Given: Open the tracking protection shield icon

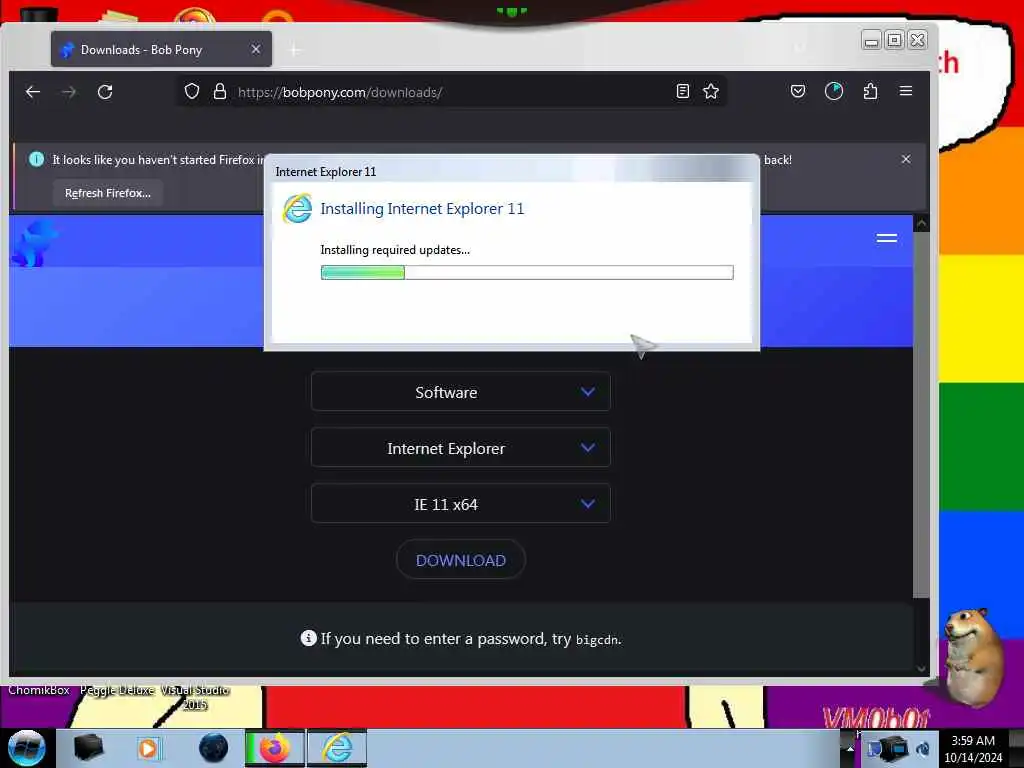Looking at the screenshot, I should click(x=191, y=91).
